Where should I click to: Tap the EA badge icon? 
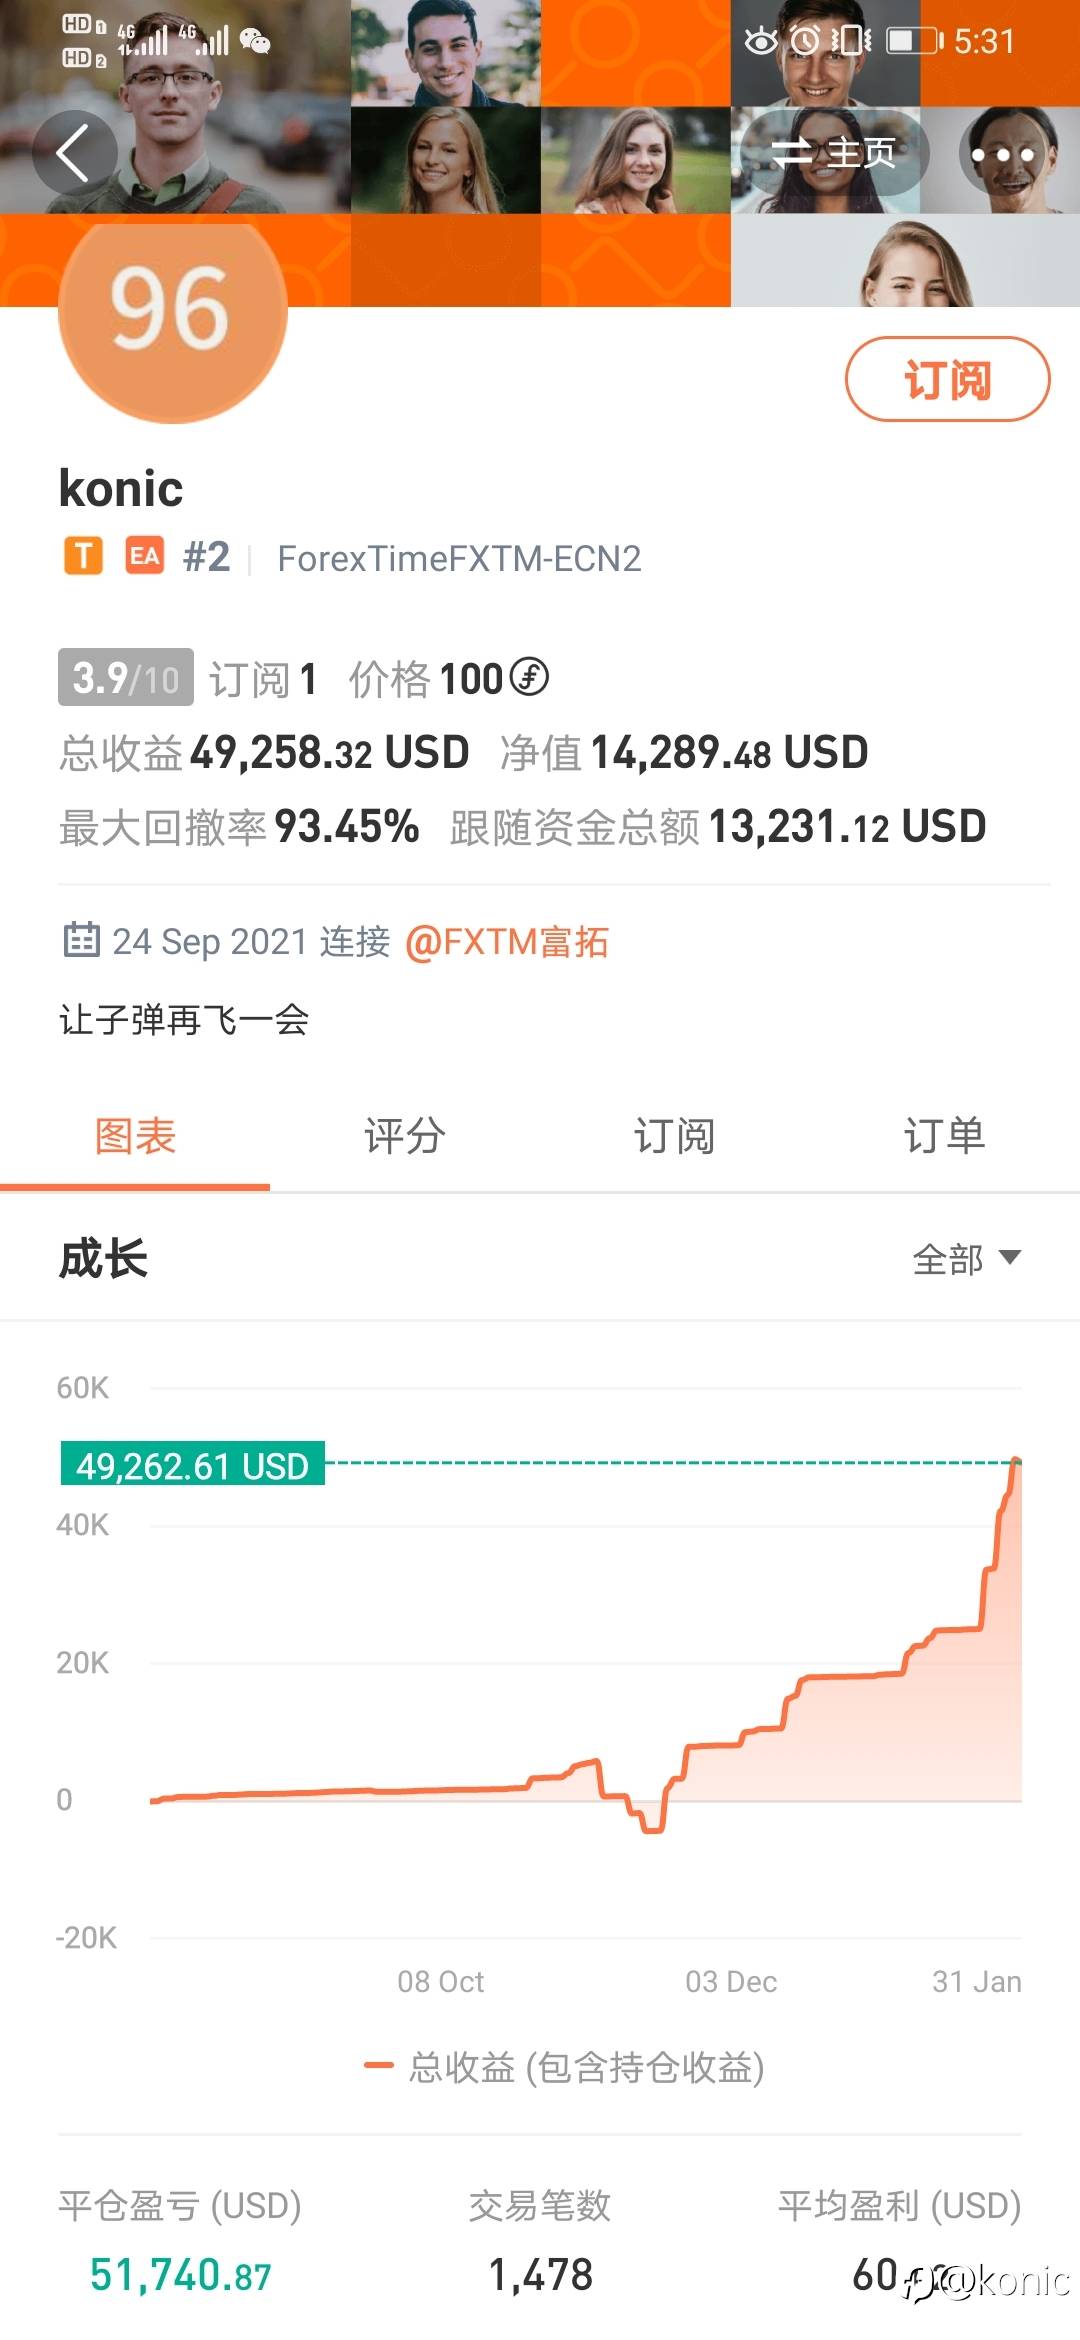(x=144, y=556)
